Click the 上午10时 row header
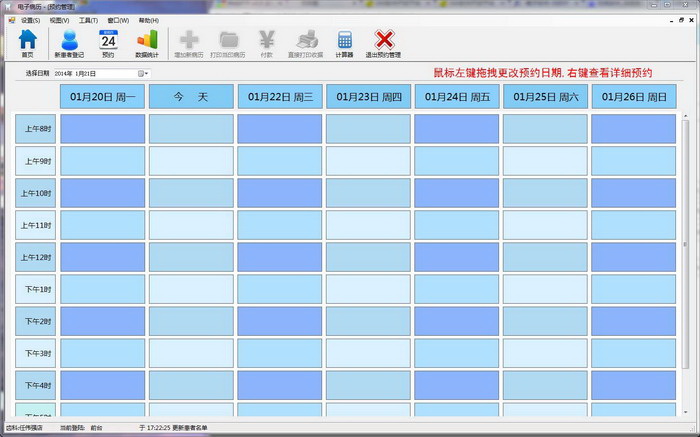The height and width of the screenshot is (437, 700). click(36, 193)
